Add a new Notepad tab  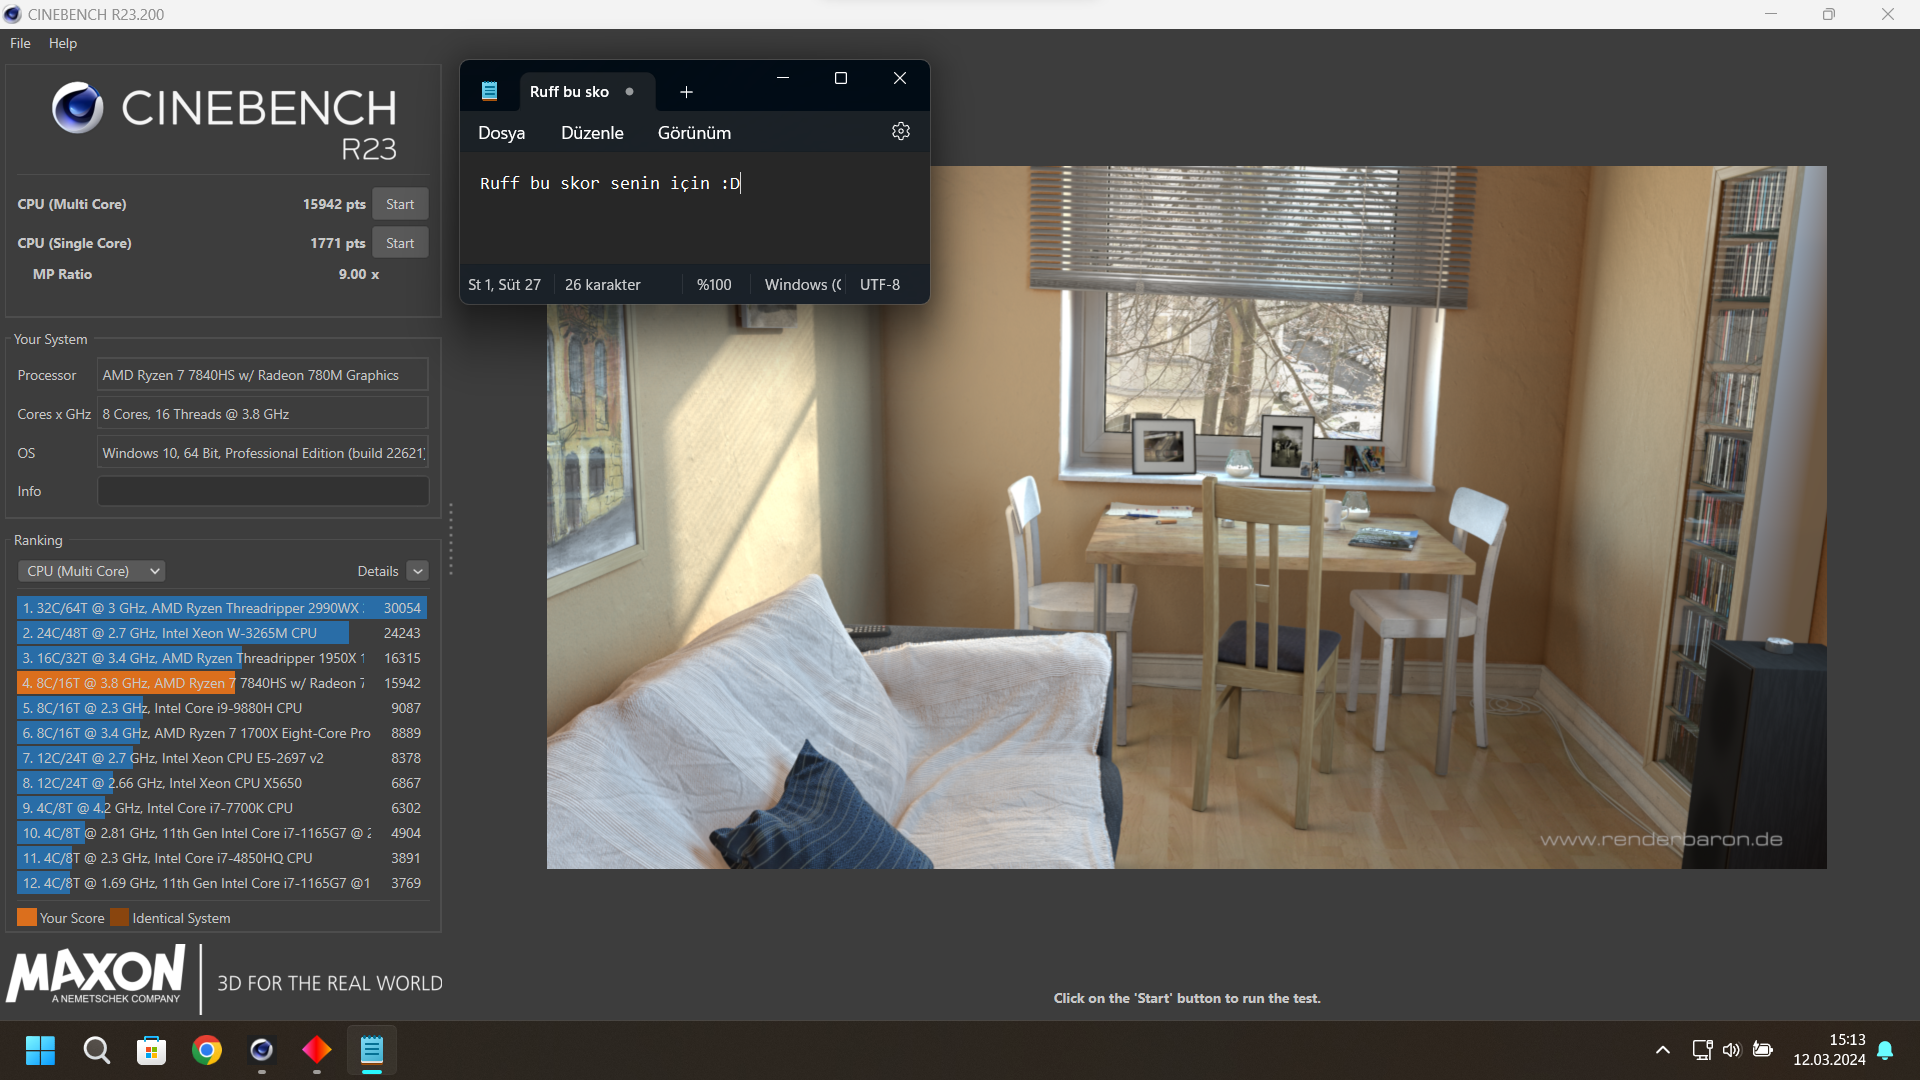click(x=686, y=92)
